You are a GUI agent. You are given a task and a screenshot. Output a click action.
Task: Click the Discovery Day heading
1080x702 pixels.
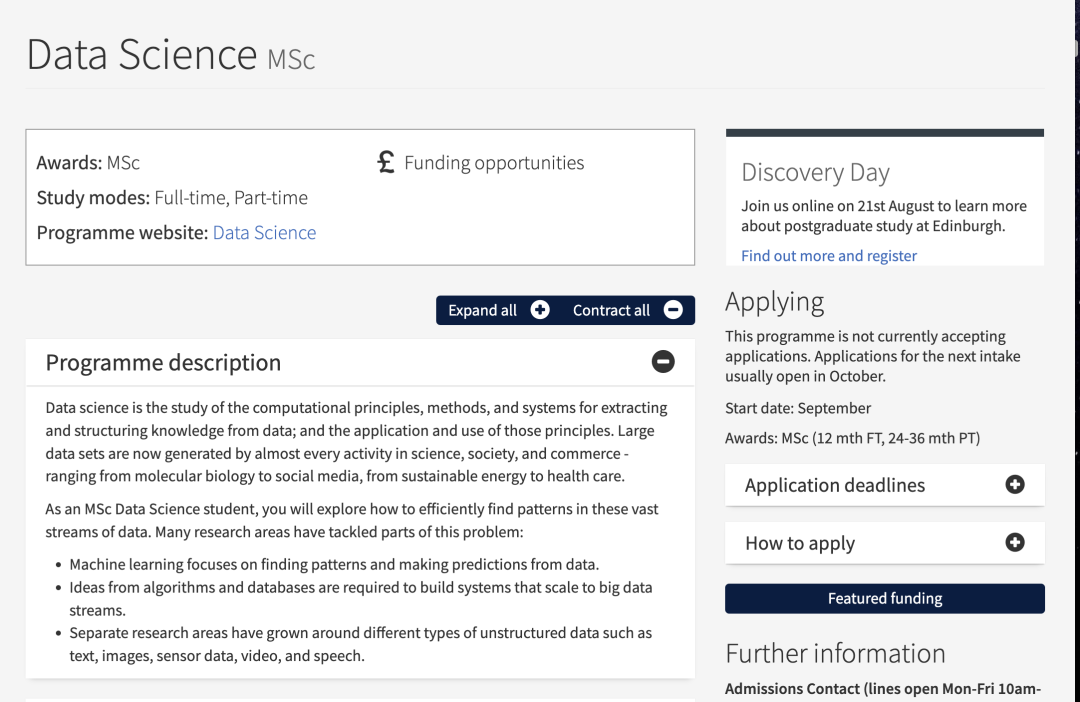[x=816, y=172]
